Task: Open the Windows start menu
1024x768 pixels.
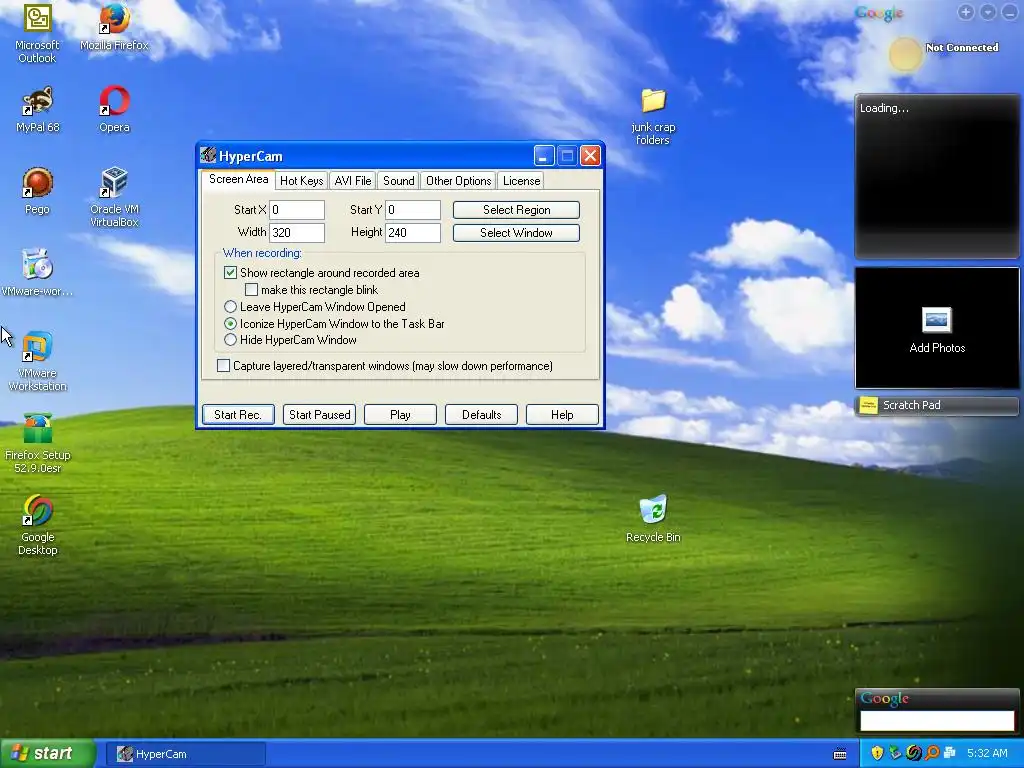Action: click(x=48, y=754)
